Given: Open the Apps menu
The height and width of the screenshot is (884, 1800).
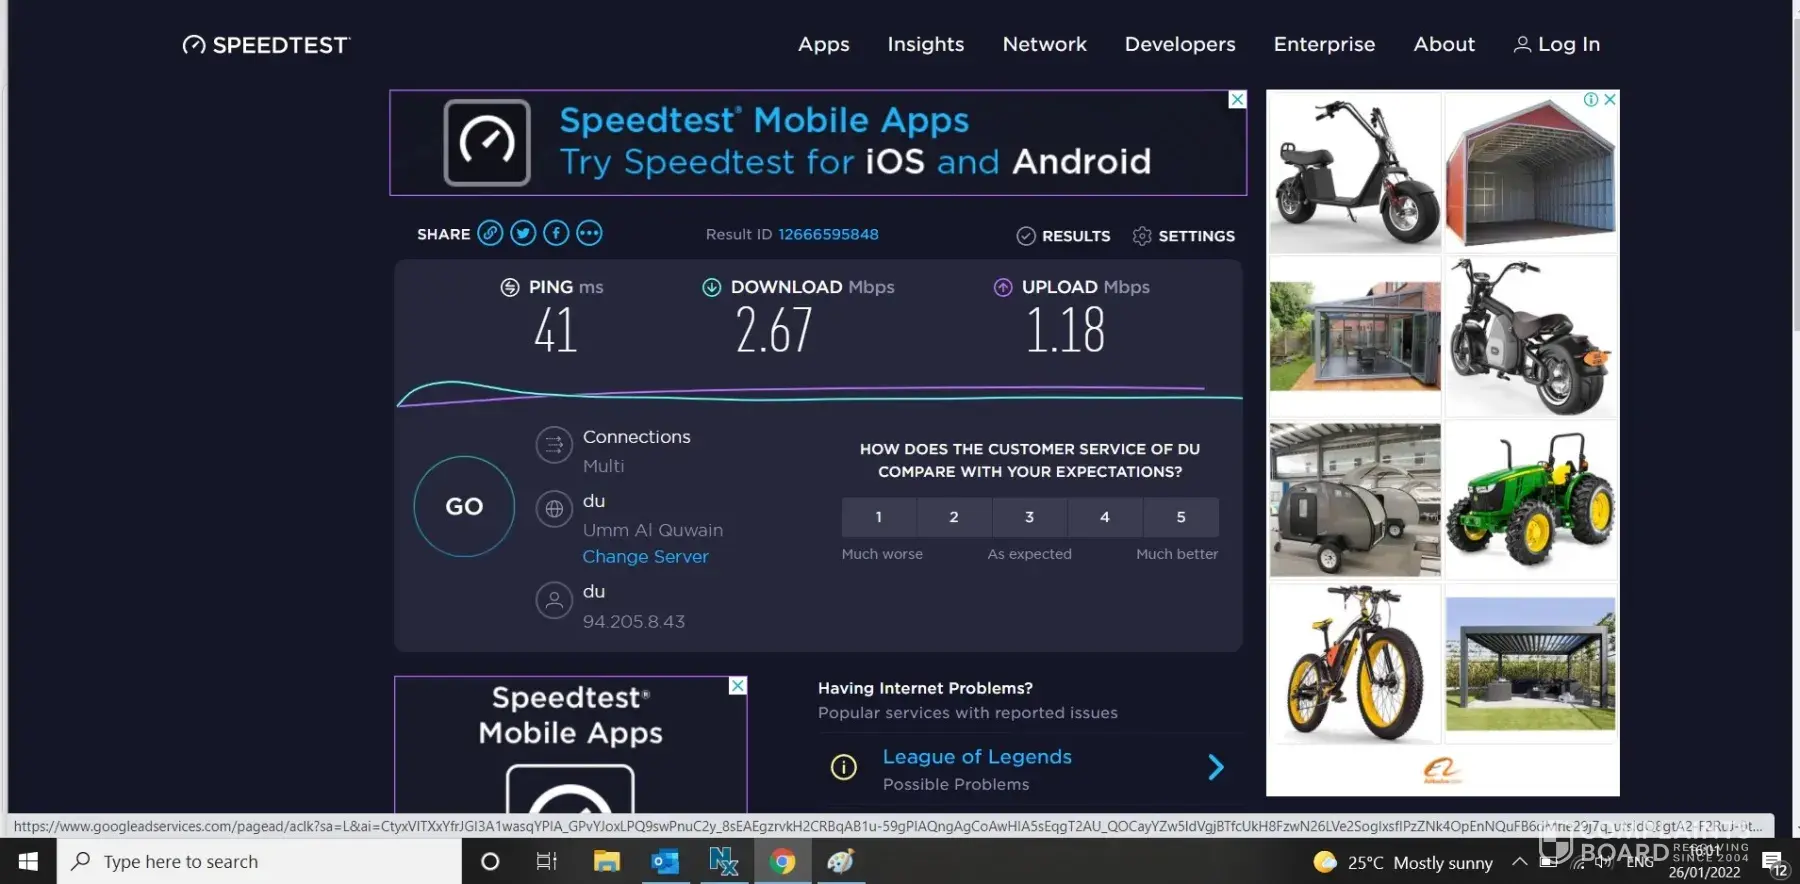Looking at the screenshot, I should click(823, 44).
